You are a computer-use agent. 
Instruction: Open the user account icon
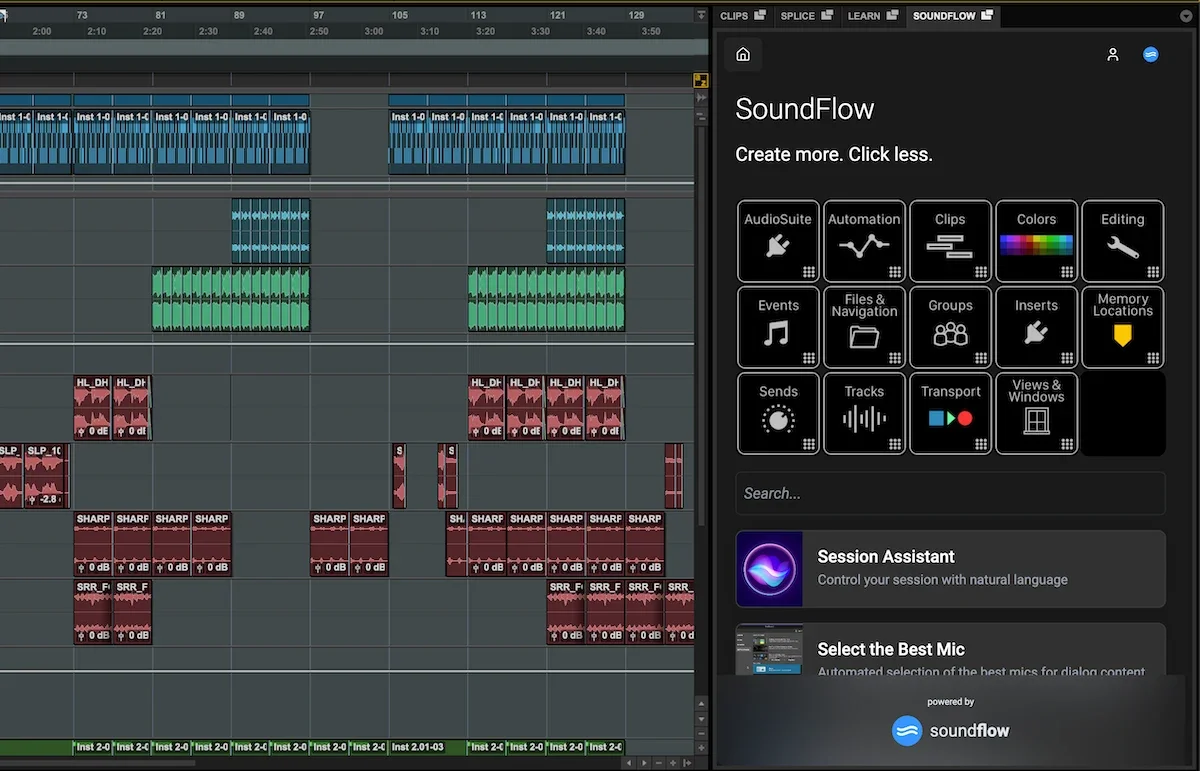click(x=1113, y=55)
